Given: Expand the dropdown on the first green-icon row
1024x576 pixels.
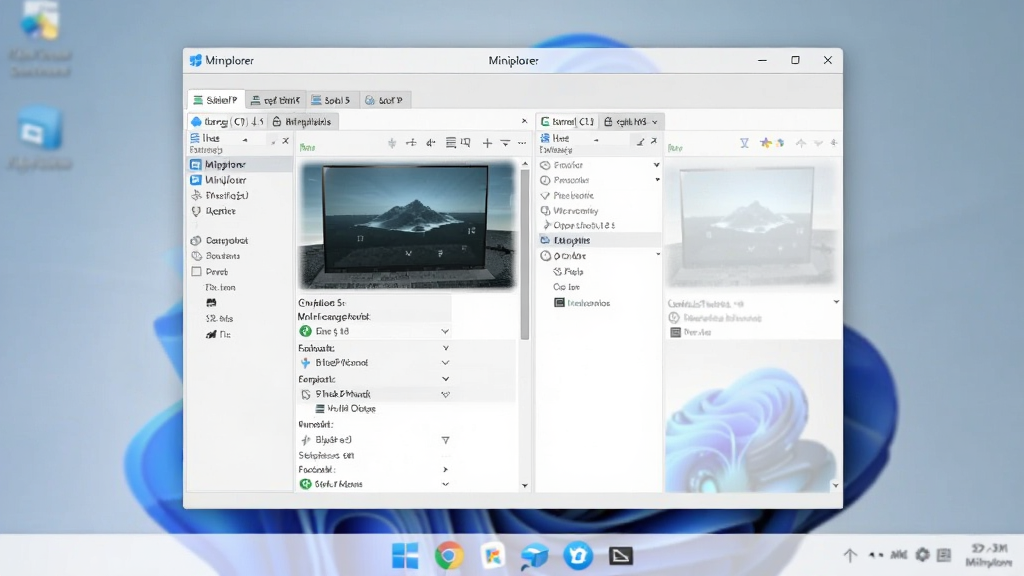Looking at the screenshot, I should coord(445,331).
